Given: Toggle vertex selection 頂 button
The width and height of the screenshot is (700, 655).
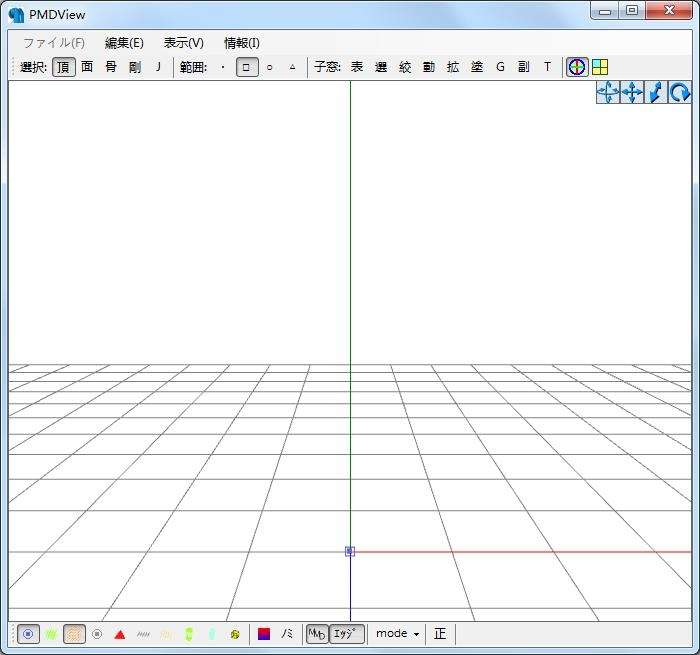Looking at the screenshot, I should coord(63,67).
